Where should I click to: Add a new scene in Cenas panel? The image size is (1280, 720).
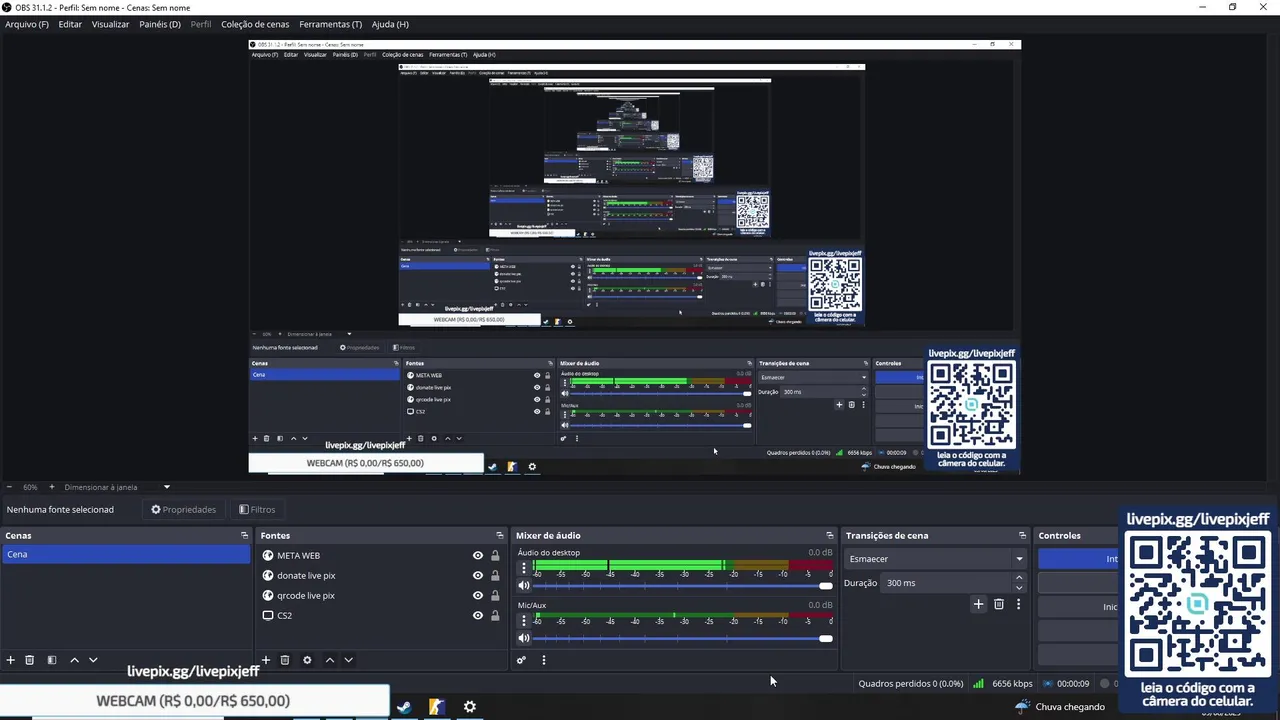click(11, 660)
